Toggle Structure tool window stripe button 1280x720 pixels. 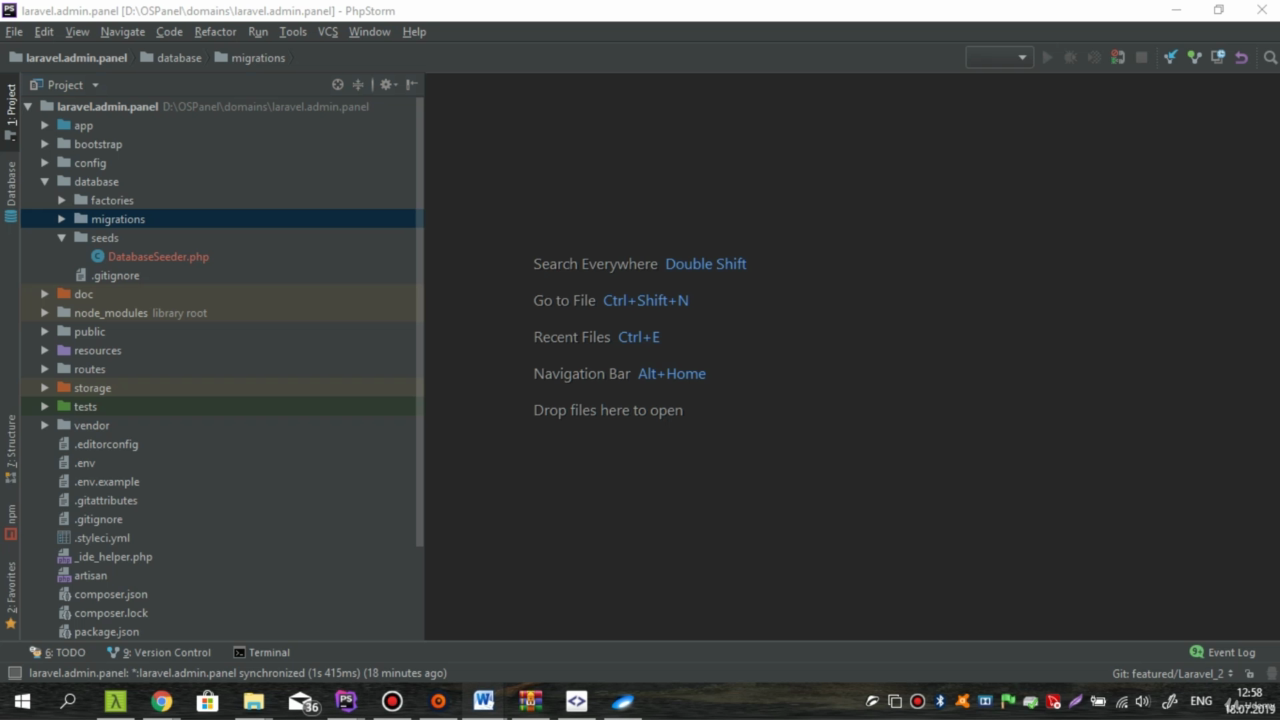[11, 449]
